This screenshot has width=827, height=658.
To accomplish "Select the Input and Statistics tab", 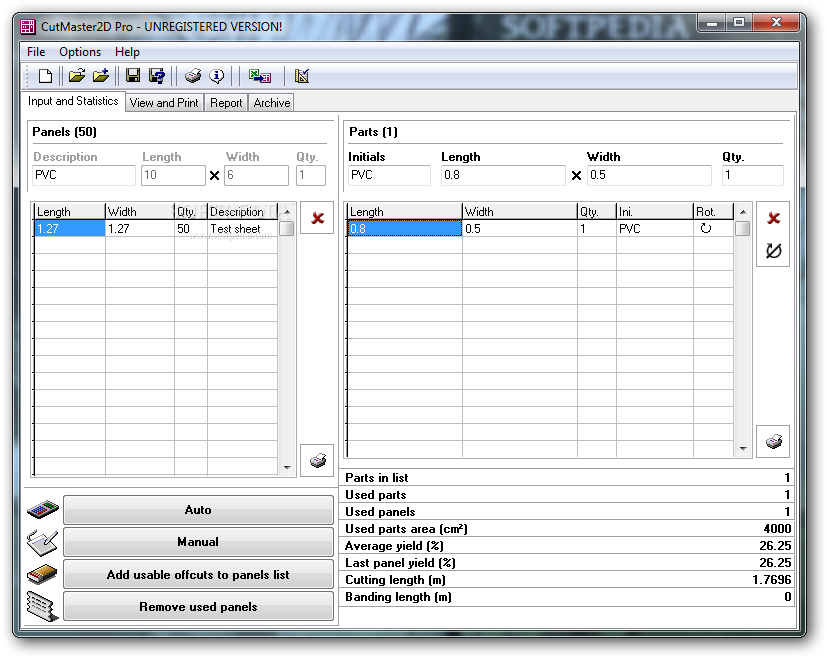I will (73, 101).
